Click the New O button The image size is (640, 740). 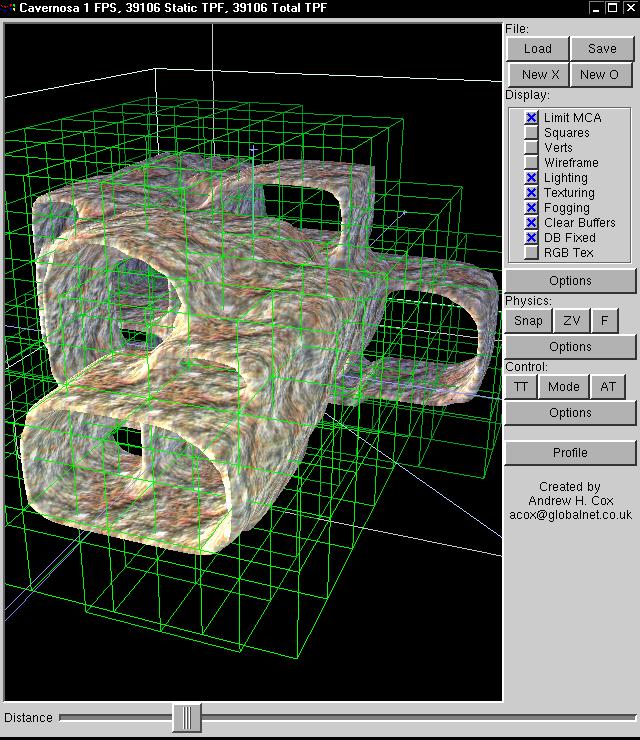(600, 74)
